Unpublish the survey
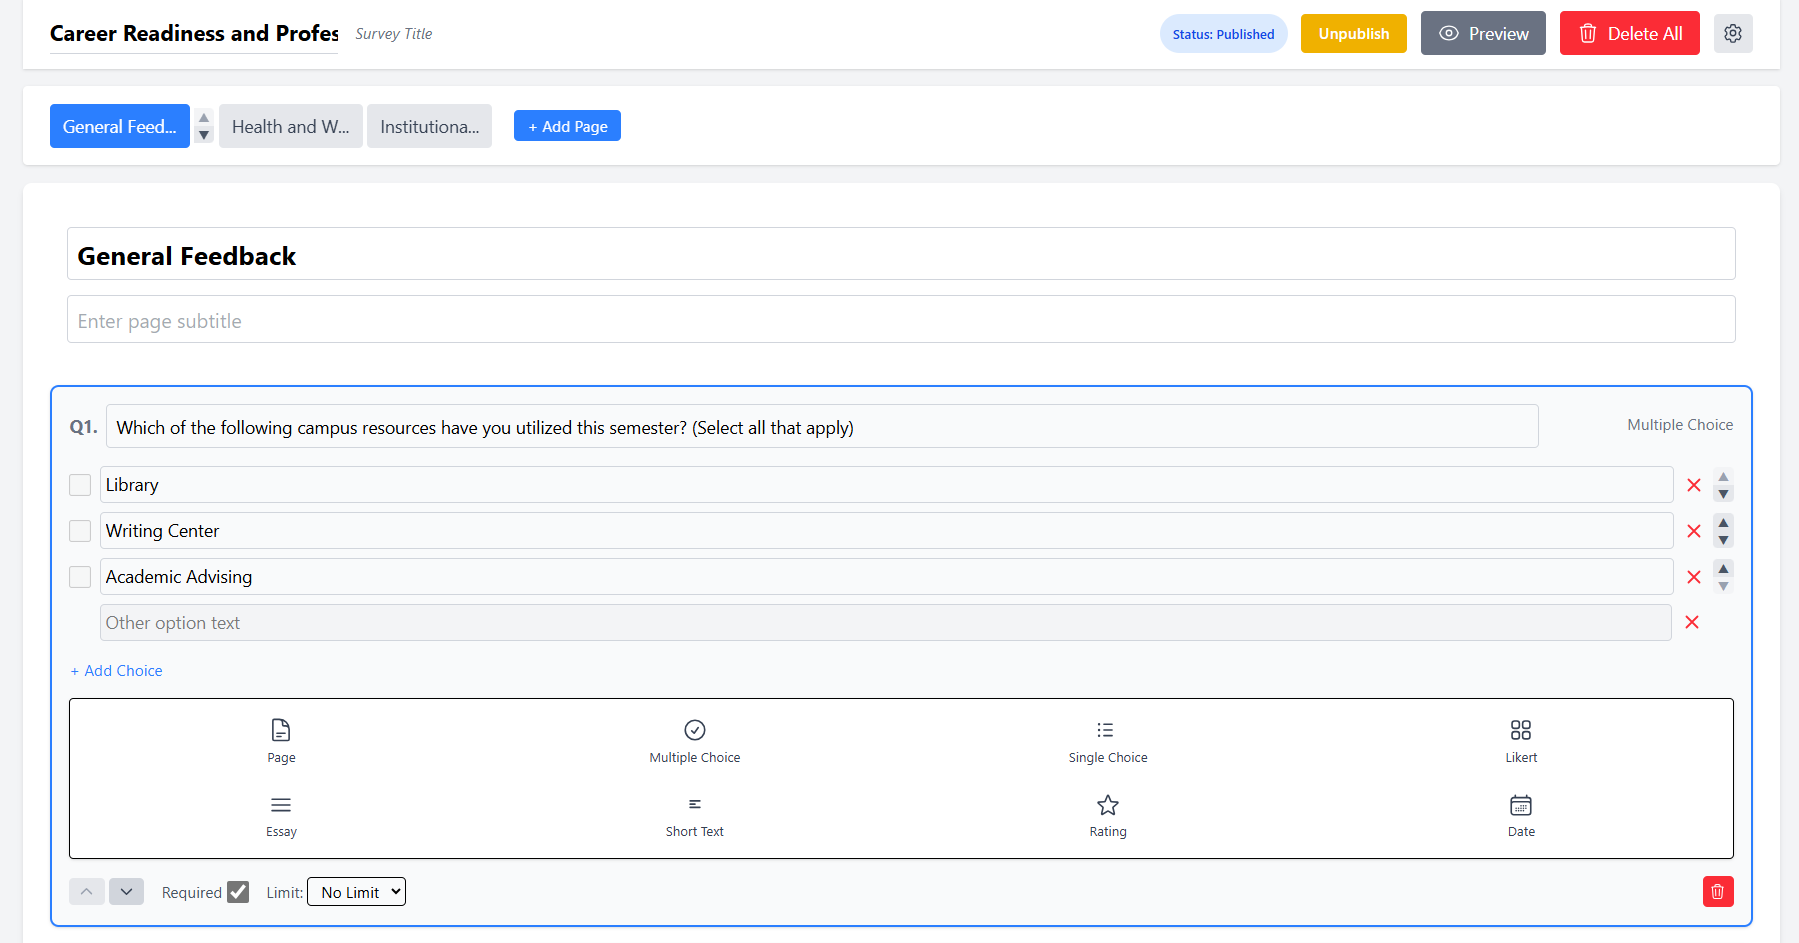The image size is (1799, 943). coord(1353,33)
